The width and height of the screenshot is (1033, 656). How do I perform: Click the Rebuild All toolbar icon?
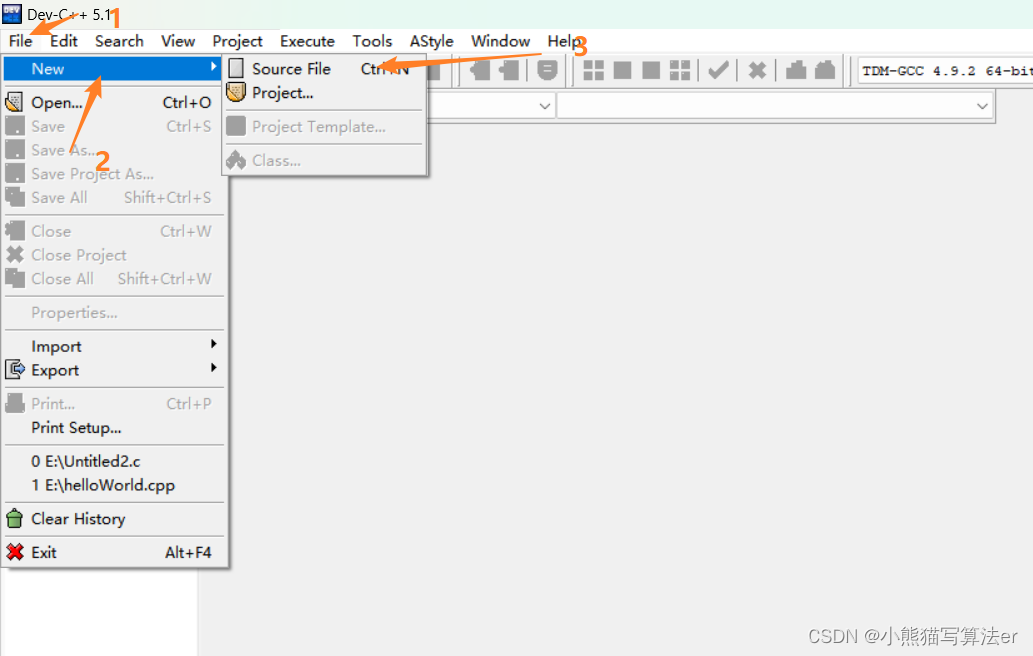coord(680,70)
